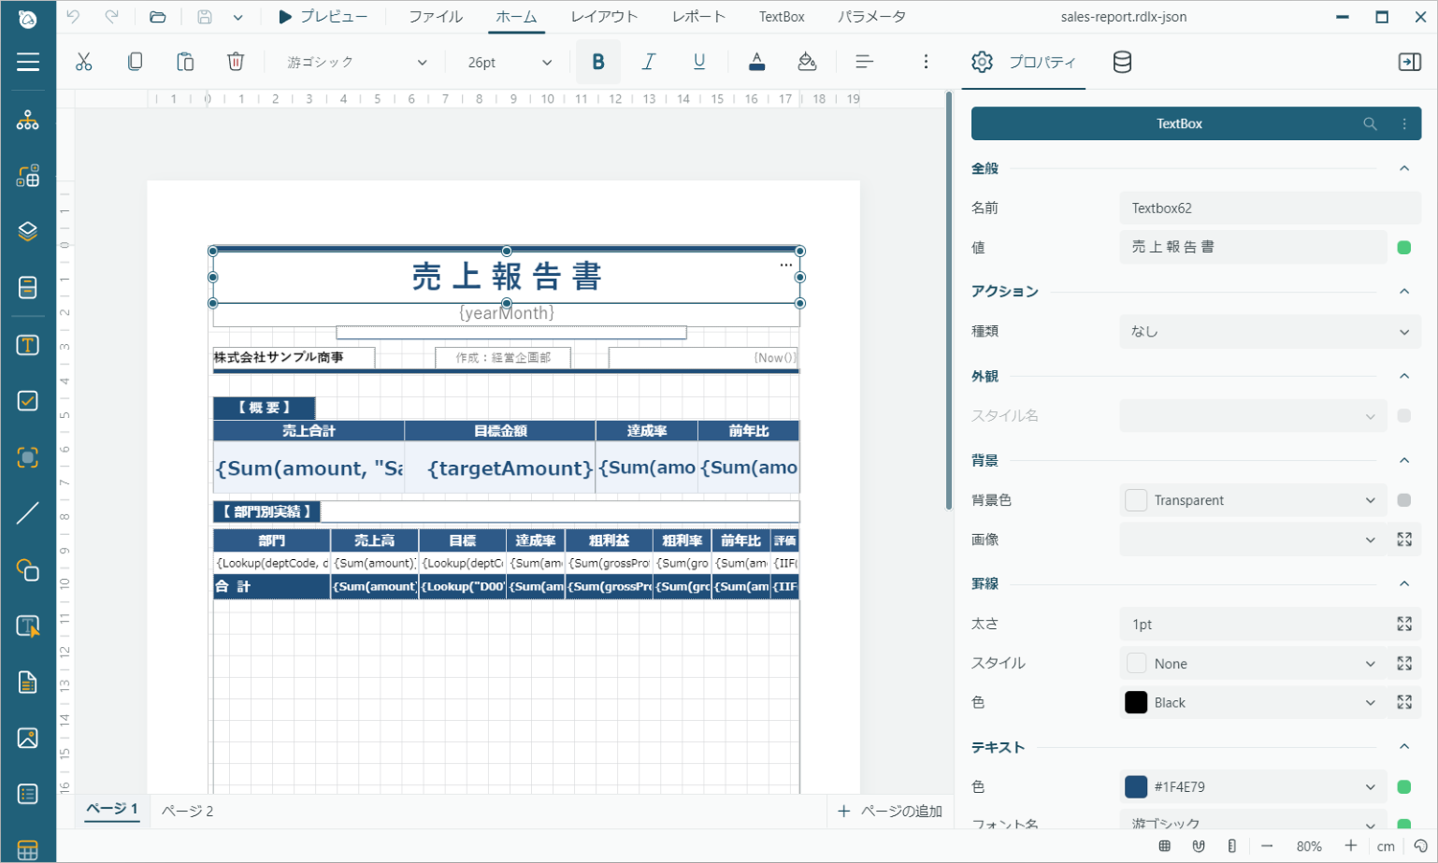Select the List tool in the toolbox
This screenshot has height=863, width=1438.
[x=28, y=794]
